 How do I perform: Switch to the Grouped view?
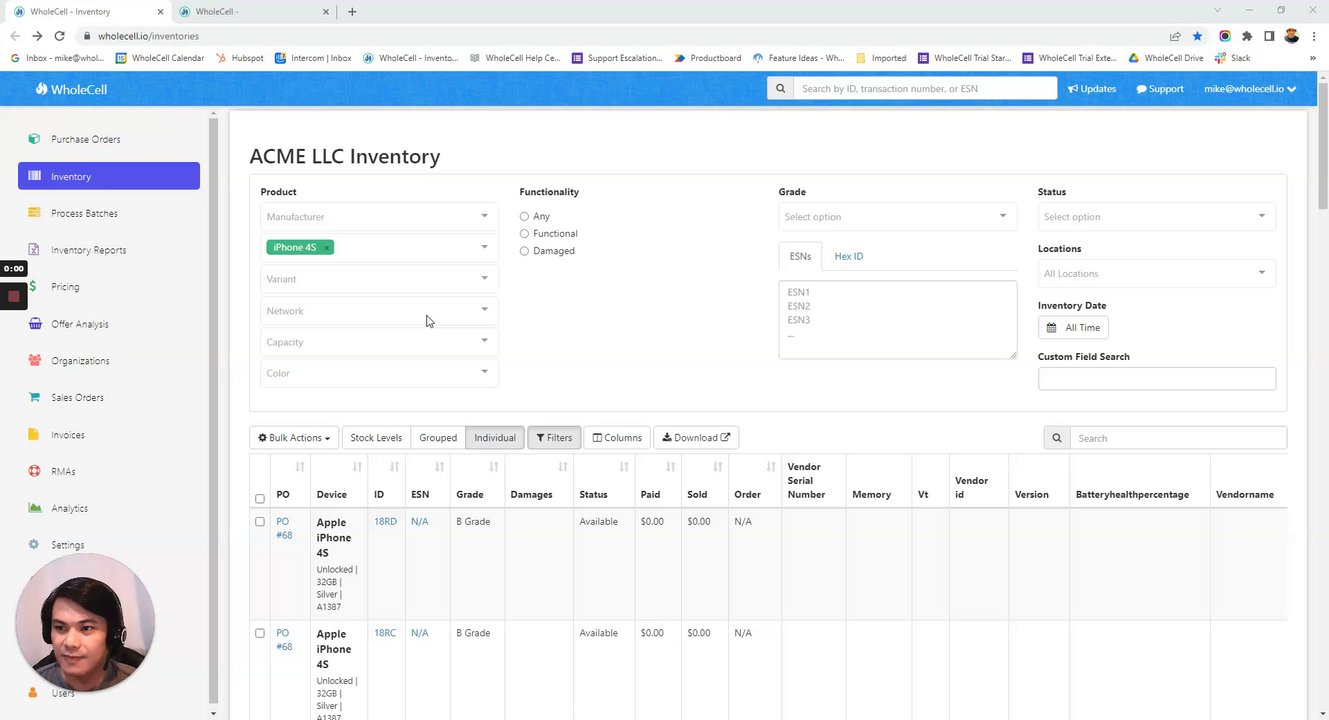(x=438, y=438)
